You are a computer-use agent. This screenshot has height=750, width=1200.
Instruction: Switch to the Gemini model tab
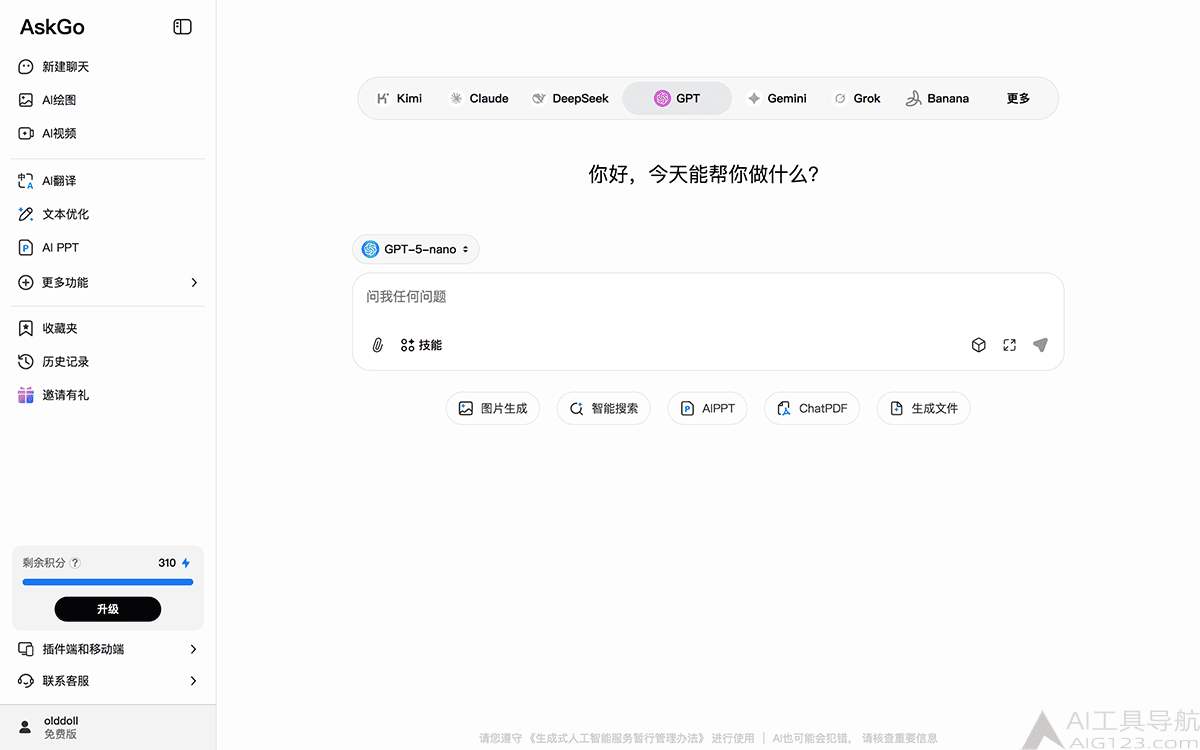tap(777, 98)
